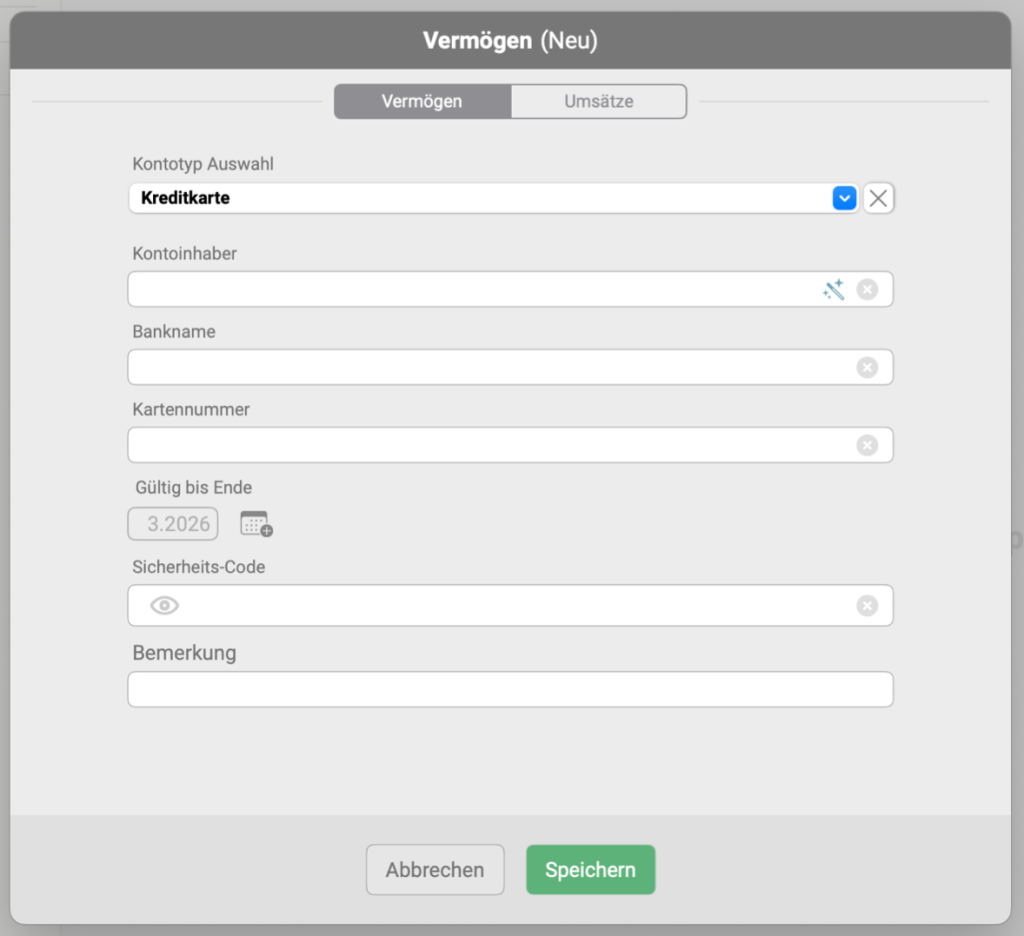This screenshot has height=936, width=1024.
Task: Select the Vermögen tab
Action: (422, 101)
